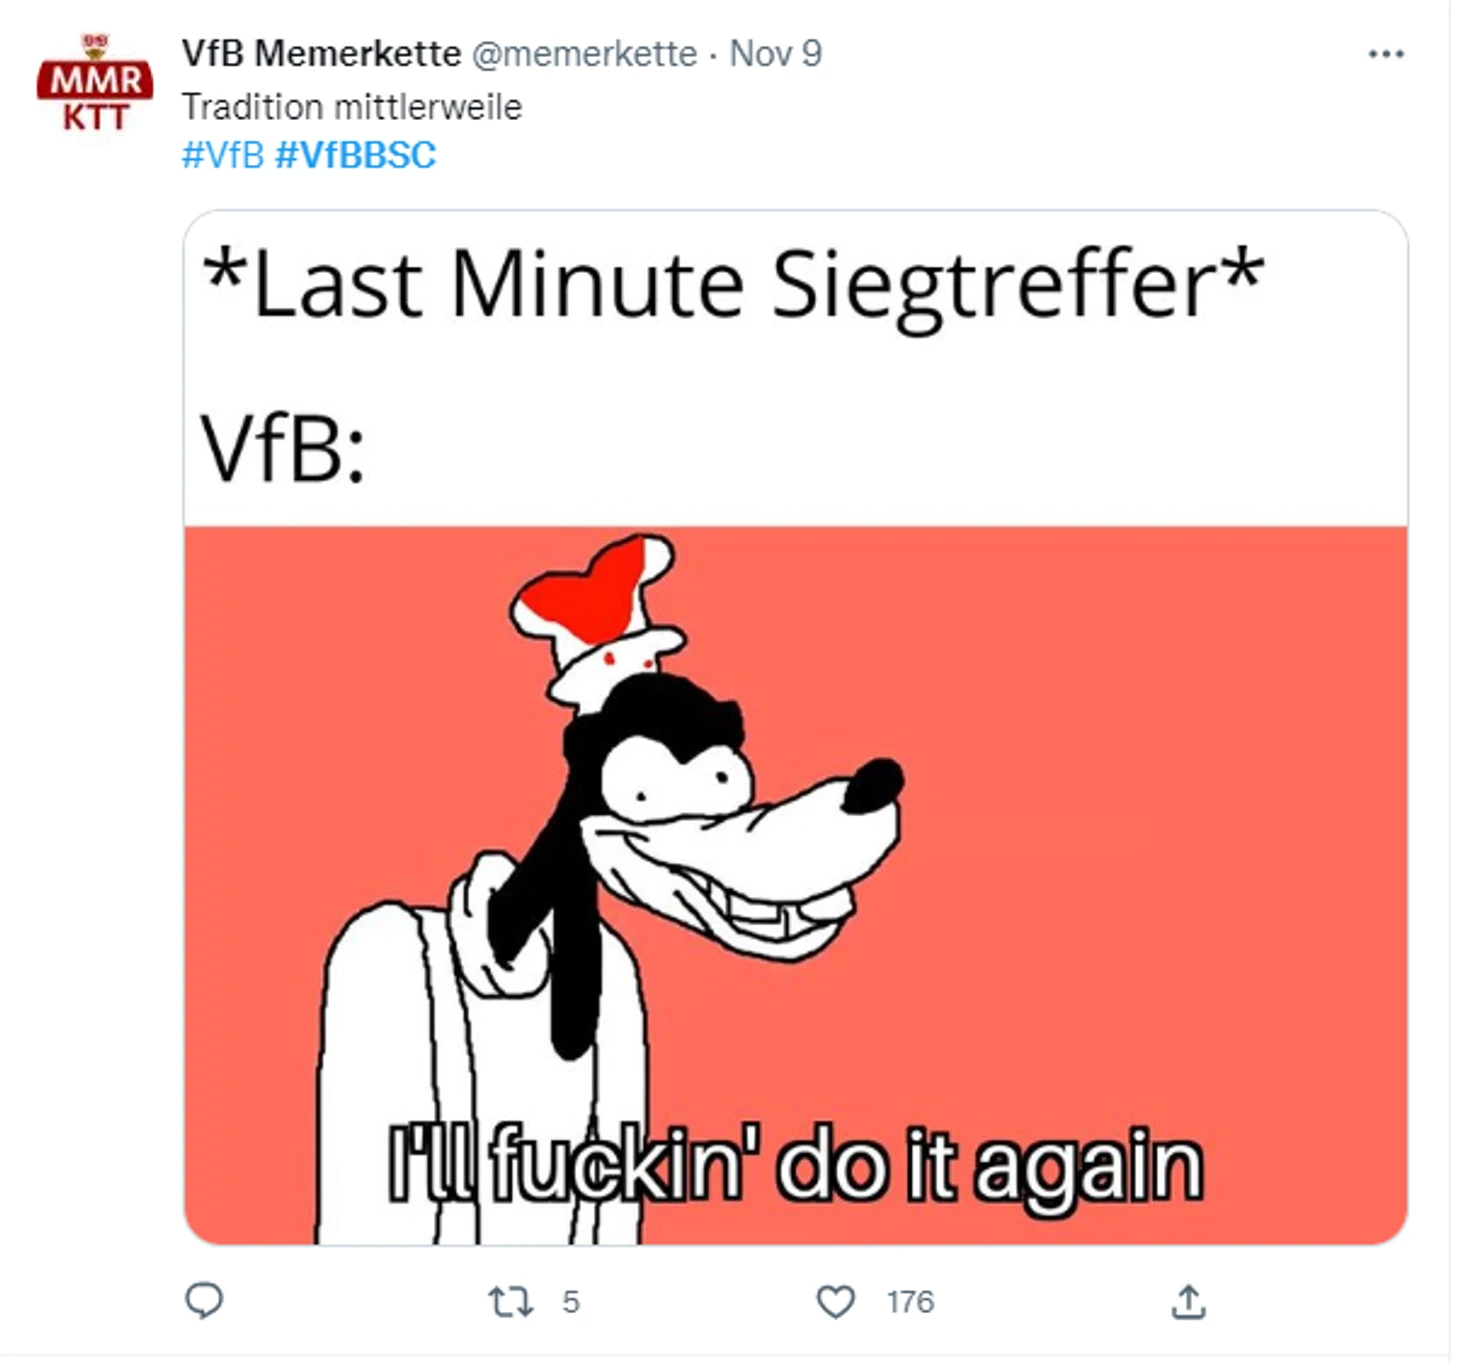The image size is (1460, 1363).
Task: Open the three-dot more options menu
Action: (1386, 54)
